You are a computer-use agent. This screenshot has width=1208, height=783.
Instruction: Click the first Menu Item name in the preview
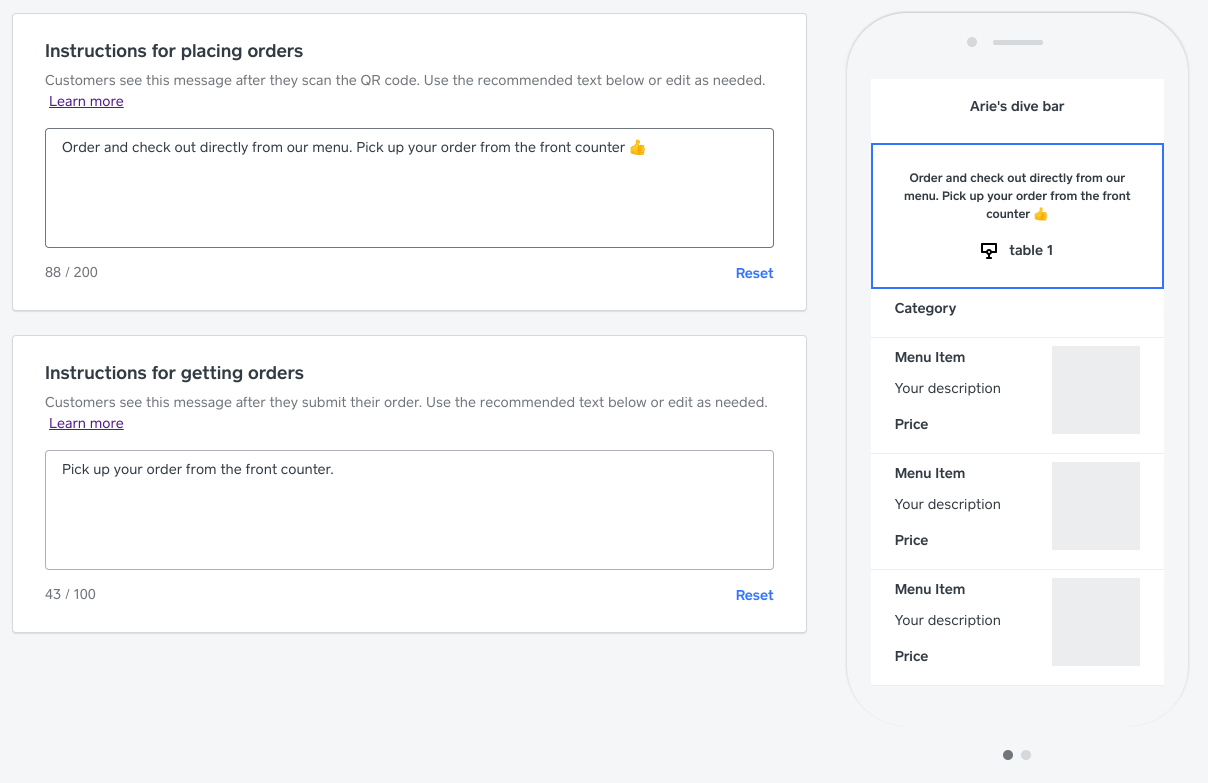tap(930, 357)
